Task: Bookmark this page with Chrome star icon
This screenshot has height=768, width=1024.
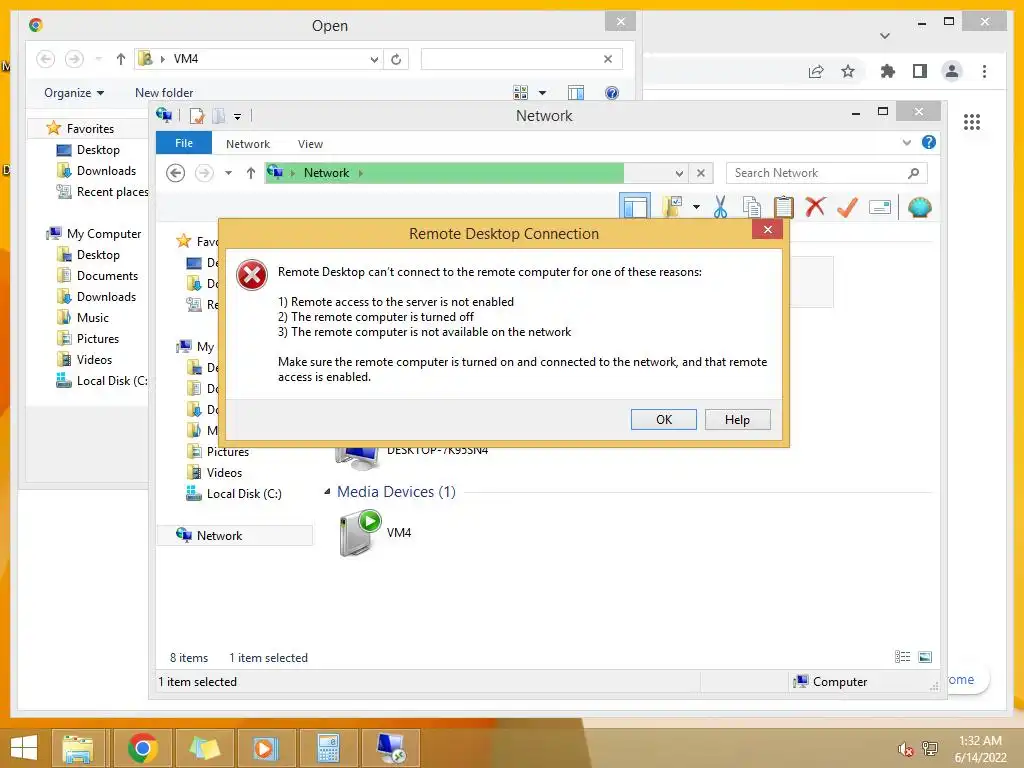Action: coord(848,71)
